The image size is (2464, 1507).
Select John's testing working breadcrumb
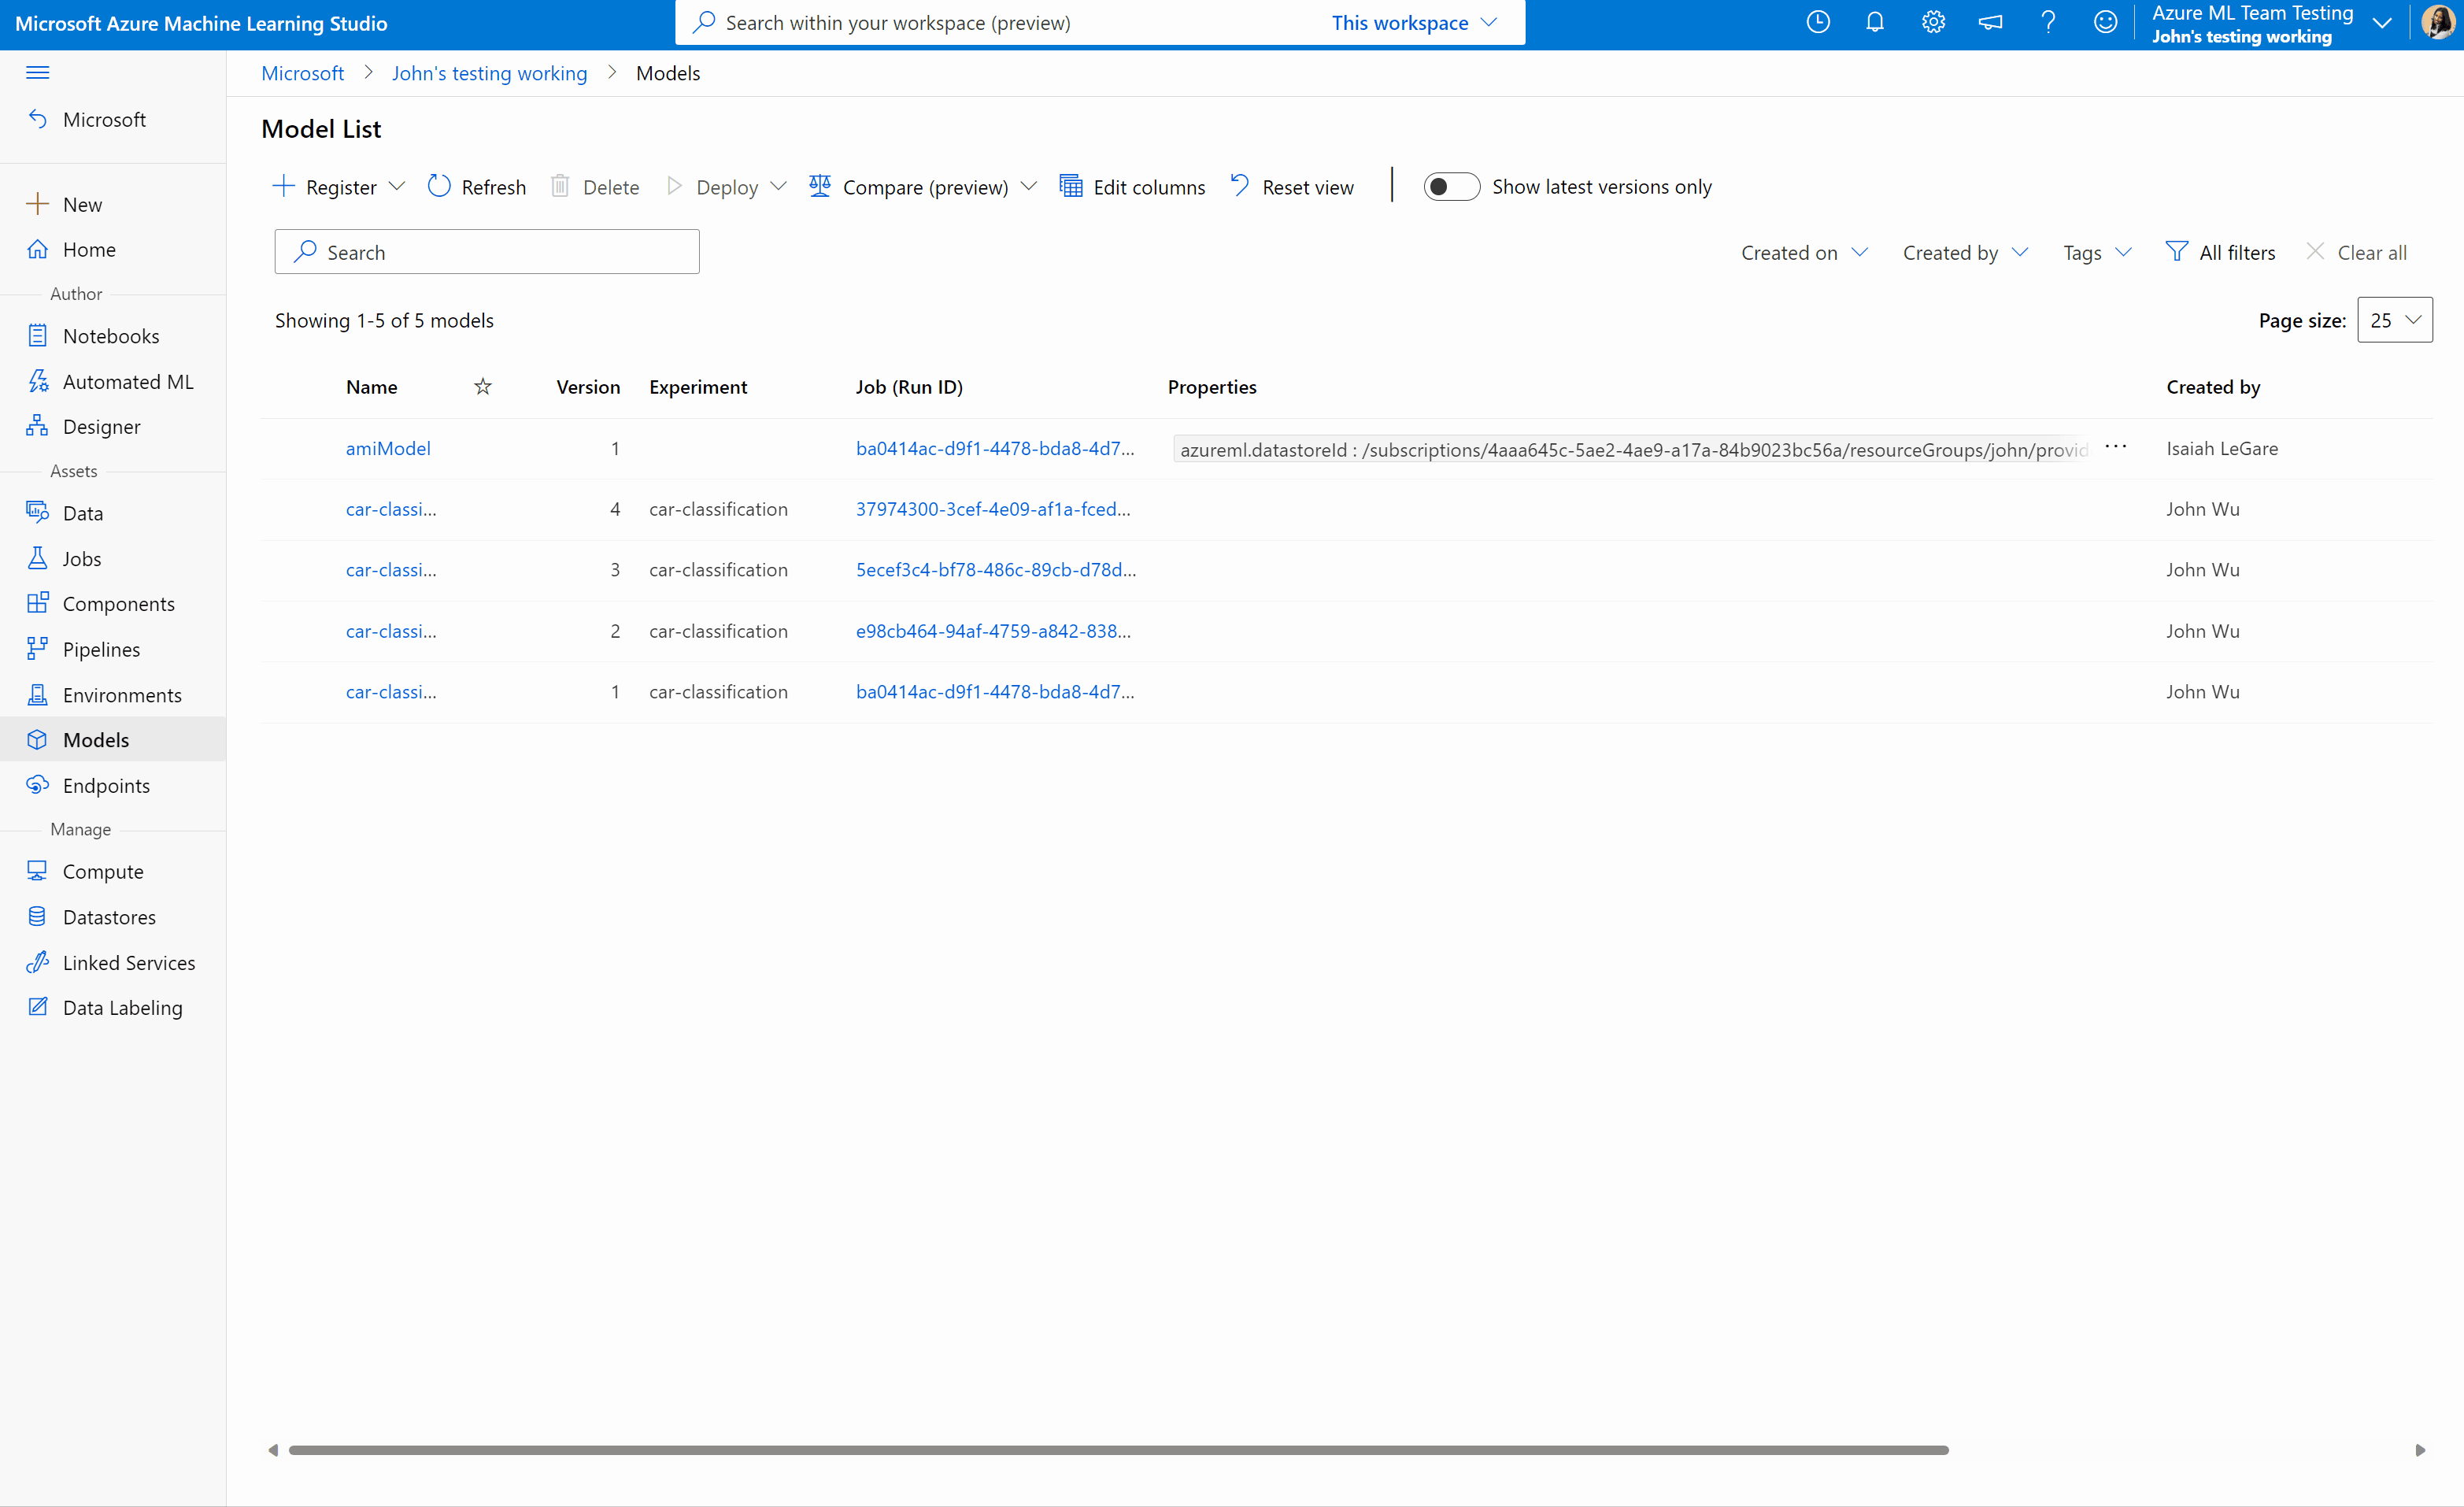click(490, 72)
